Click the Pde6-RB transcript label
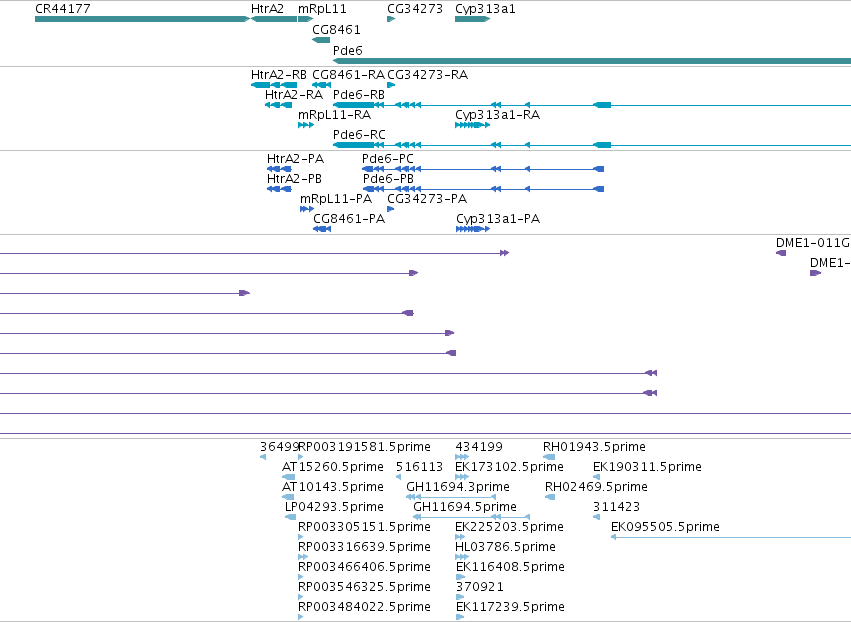The width and height of the screenshot is (851, 622). click(359, 94)
